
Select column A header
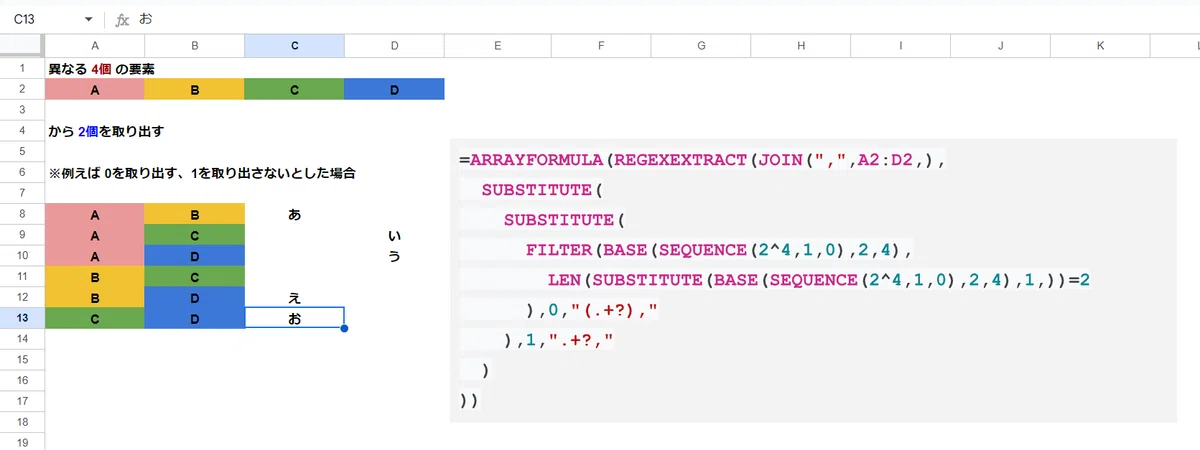(x=95, y=47)
